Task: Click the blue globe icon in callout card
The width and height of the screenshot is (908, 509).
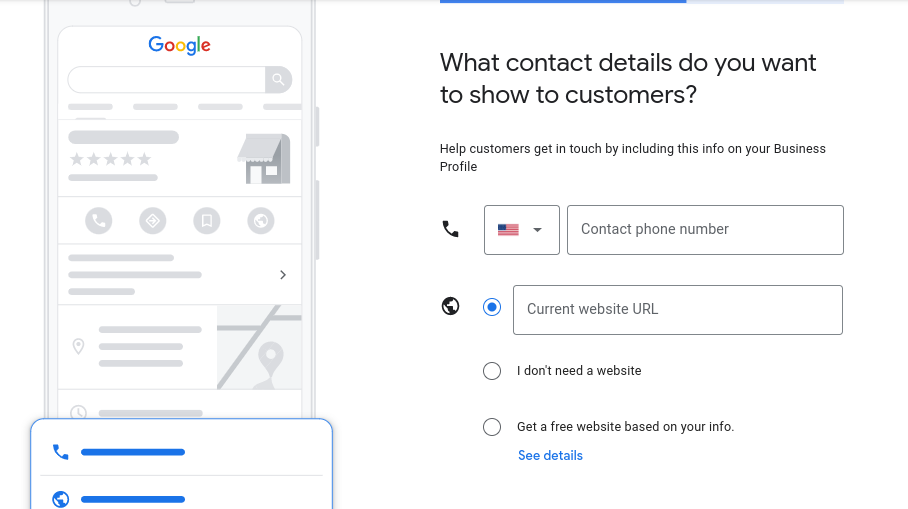Action: point(61,499)
